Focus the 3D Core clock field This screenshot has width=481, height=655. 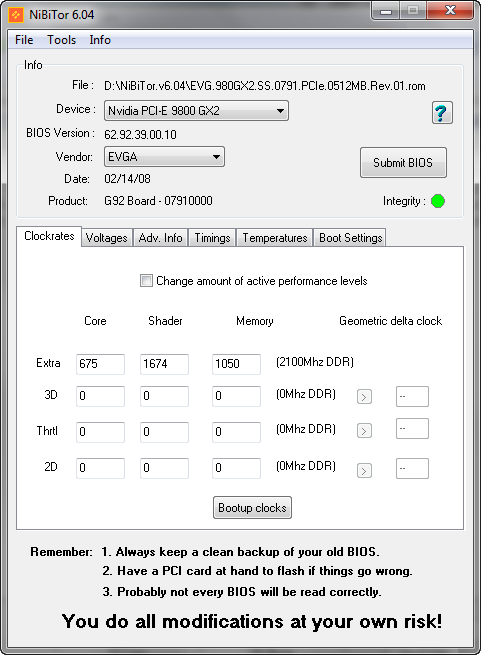(100, 396)
